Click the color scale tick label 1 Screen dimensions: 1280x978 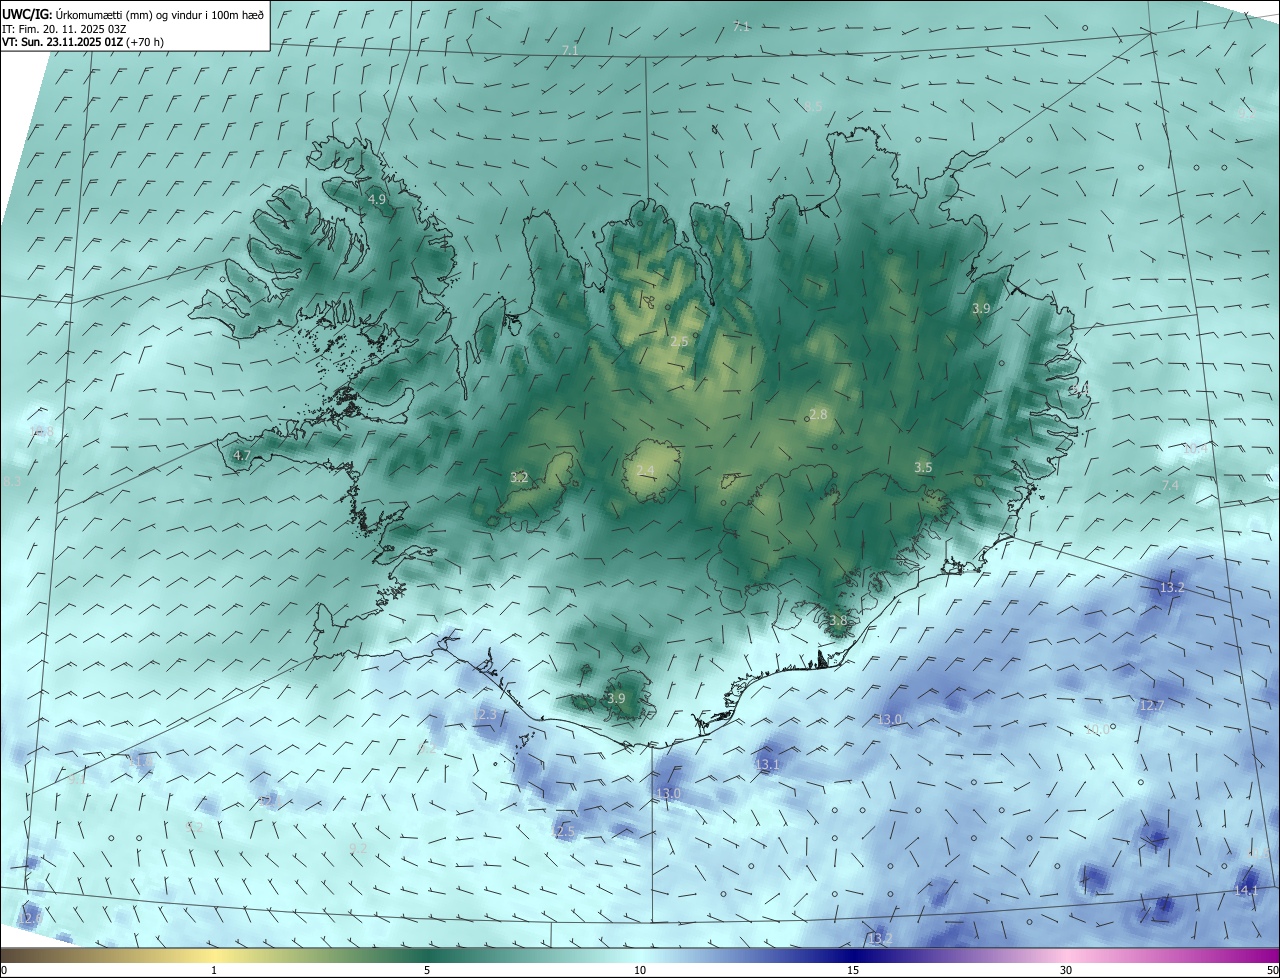tap(214, 970)
